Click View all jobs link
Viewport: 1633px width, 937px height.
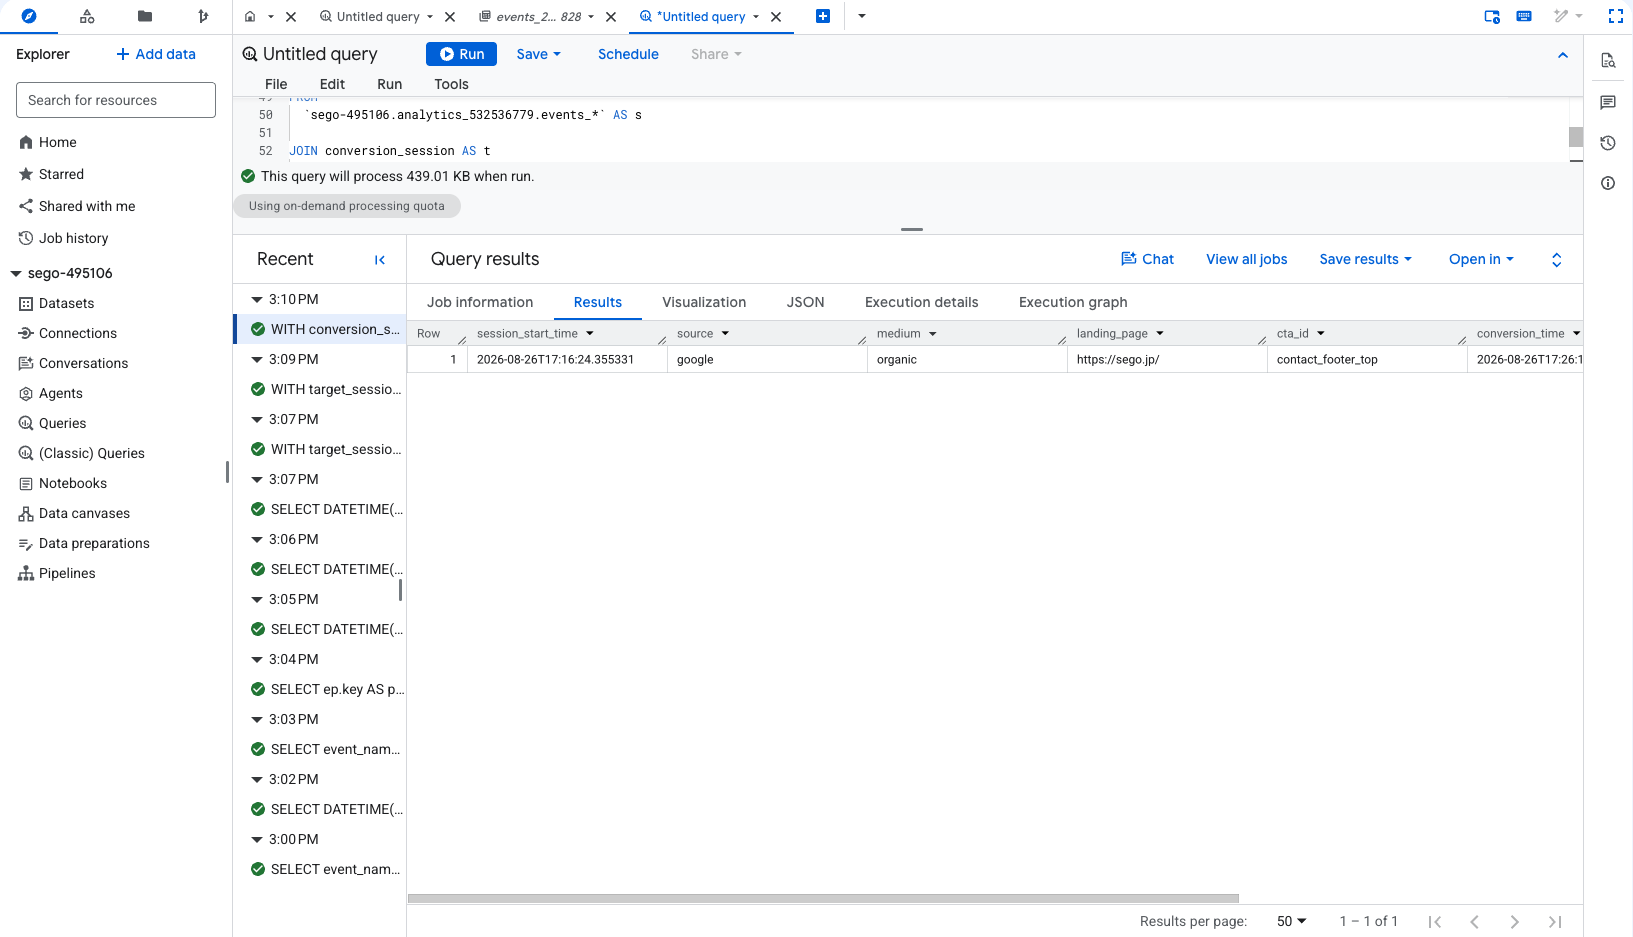click(1246, 259)
